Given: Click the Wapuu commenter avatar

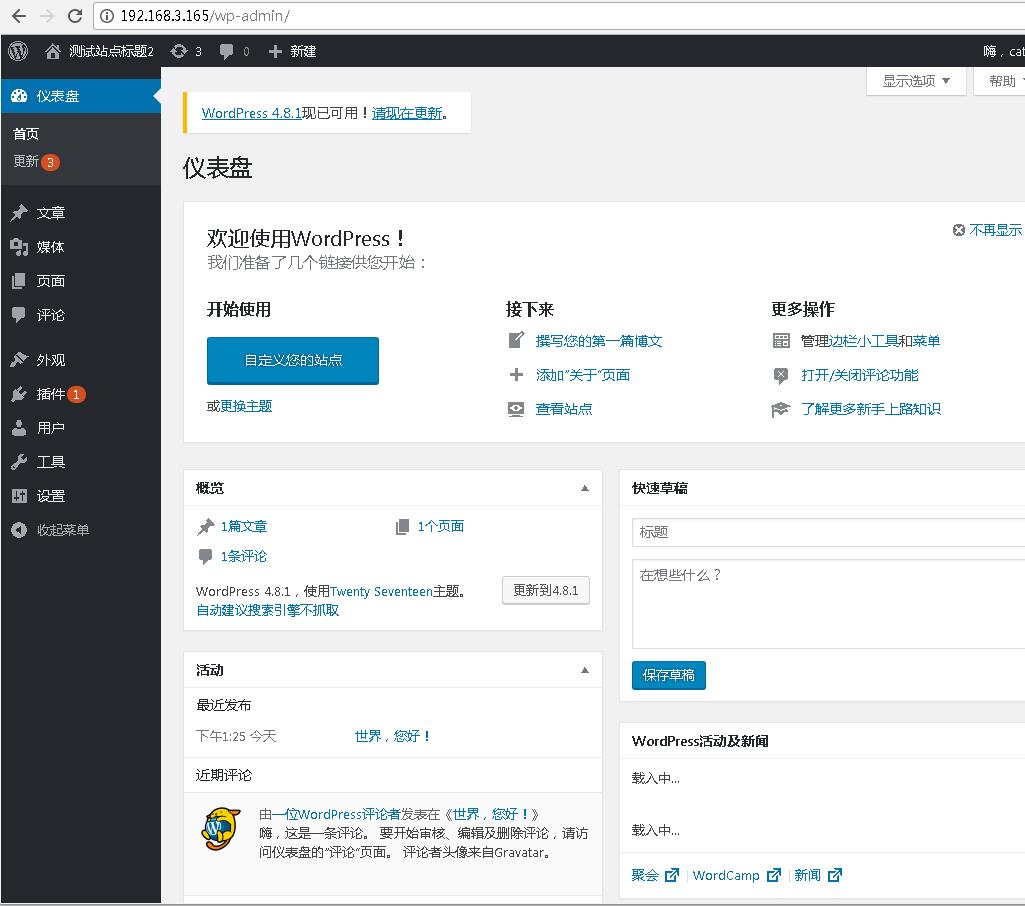Looking at the screenshot, I should pos(221,829).
